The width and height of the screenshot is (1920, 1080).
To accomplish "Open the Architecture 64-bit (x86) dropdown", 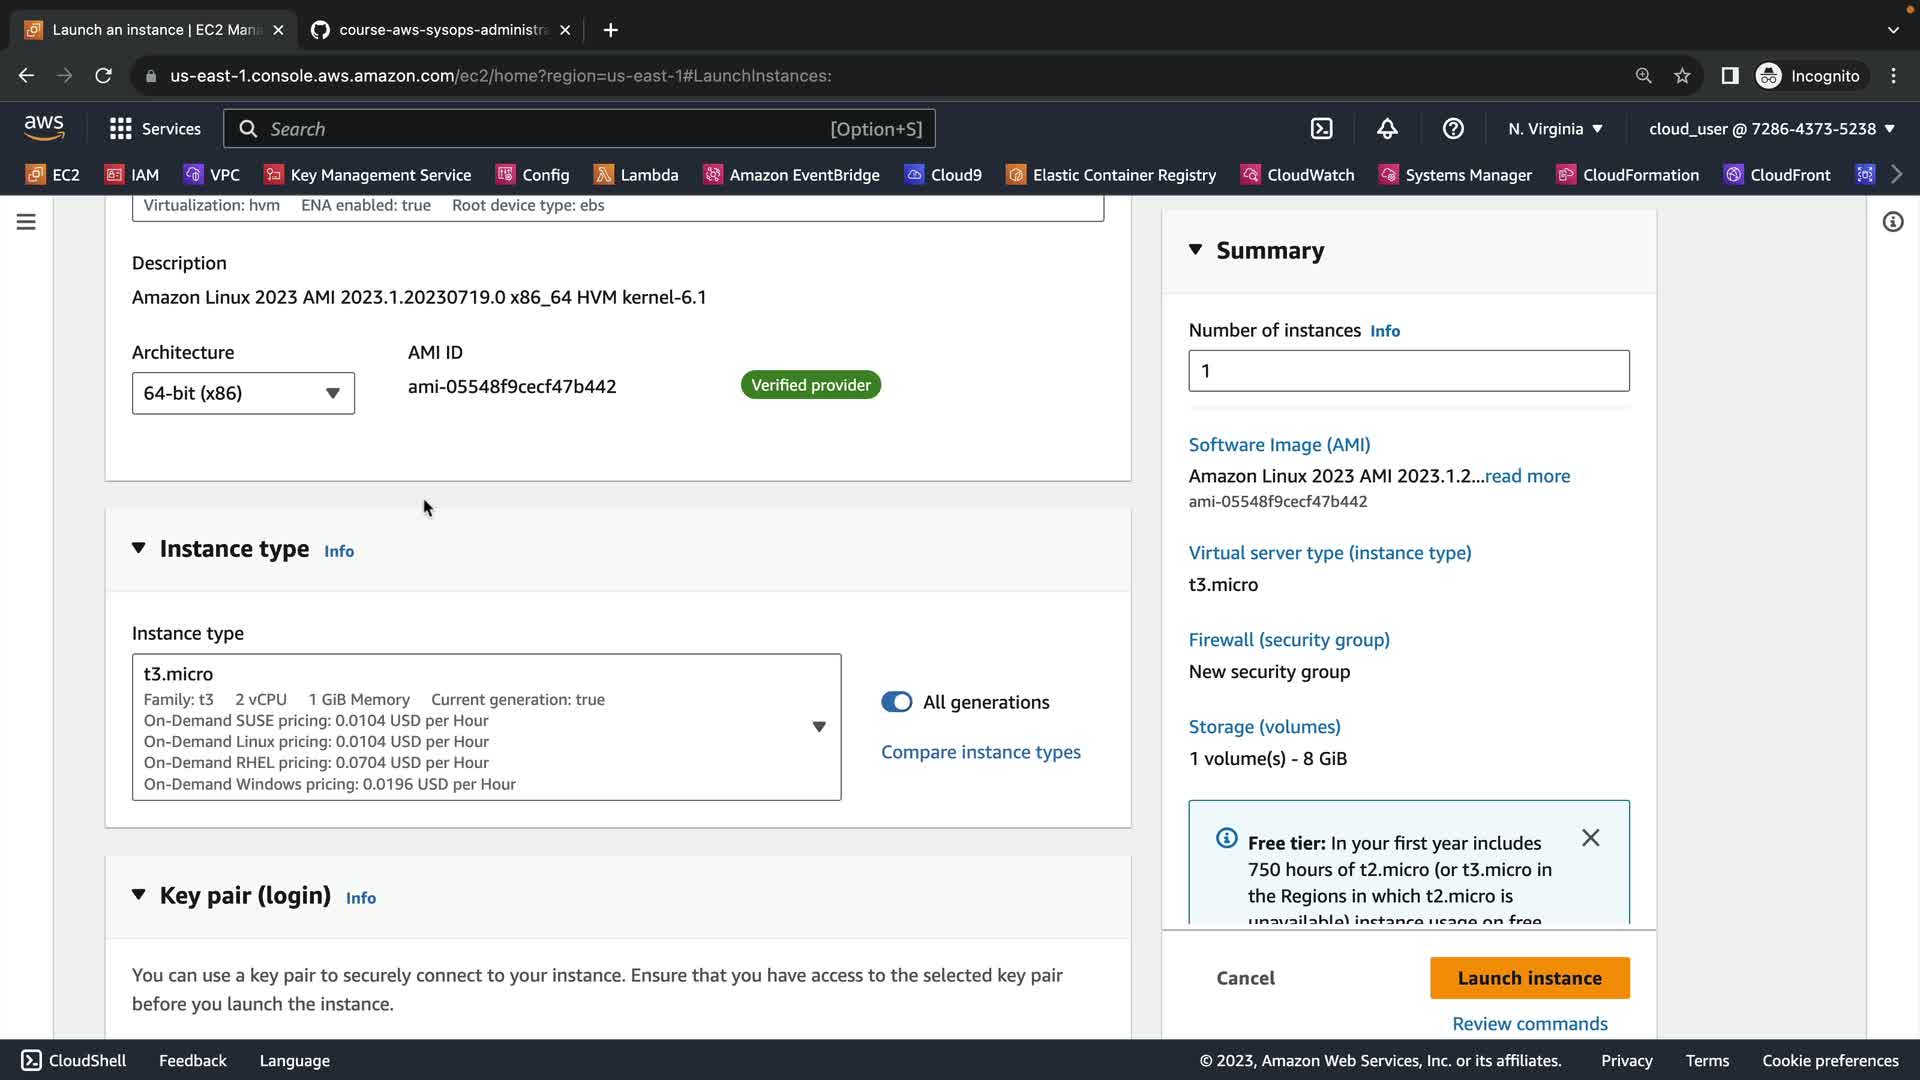I will 243,393.
